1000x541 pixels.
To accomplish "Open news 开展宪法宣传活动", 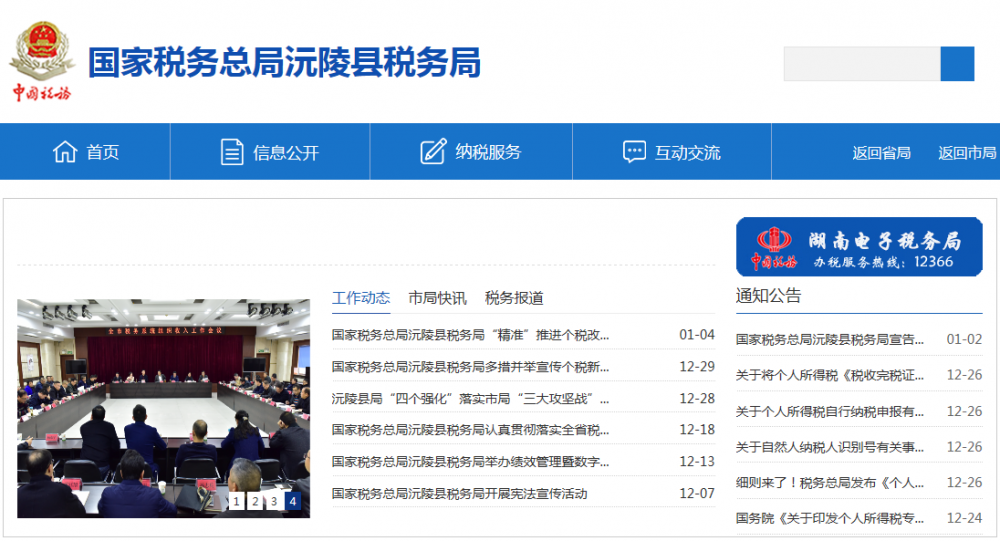I will coord(459,493).
